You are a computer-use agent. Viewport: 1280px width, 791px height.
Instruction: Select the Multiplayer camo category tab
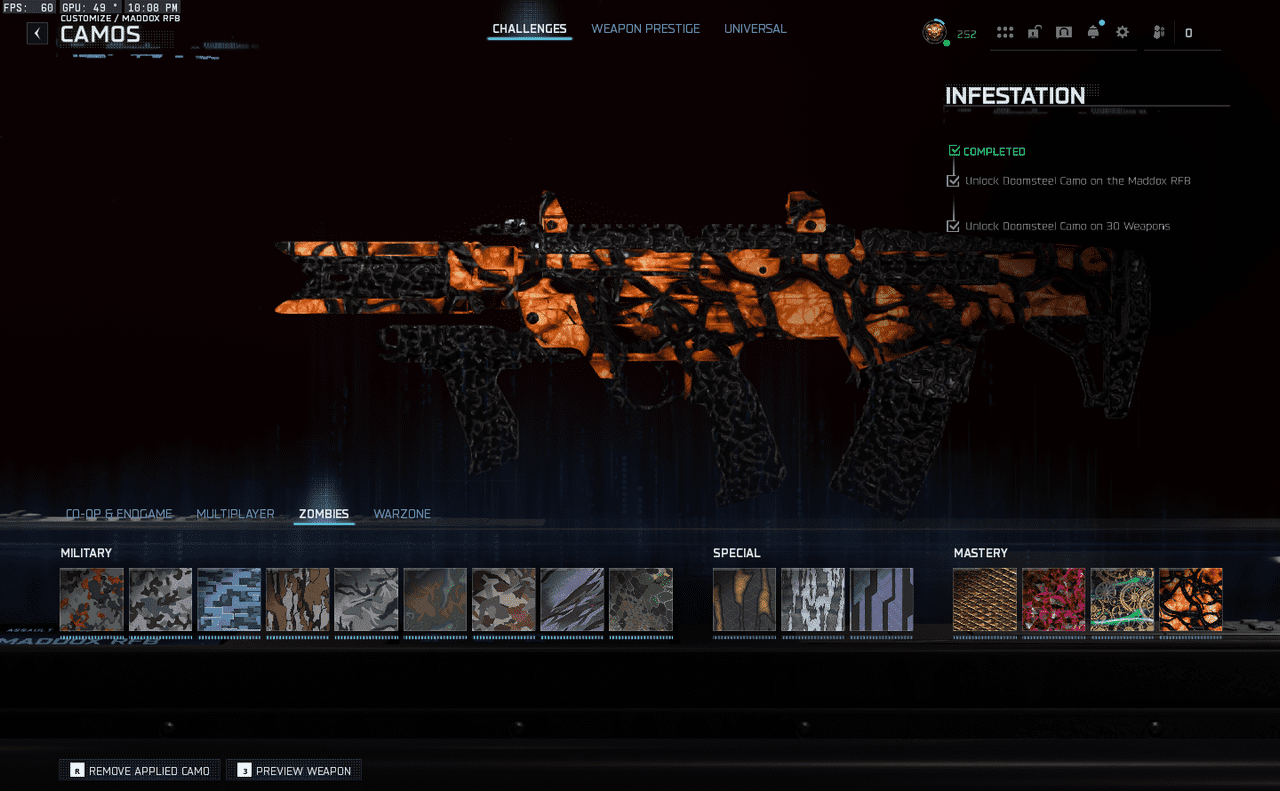click(235, 514)
